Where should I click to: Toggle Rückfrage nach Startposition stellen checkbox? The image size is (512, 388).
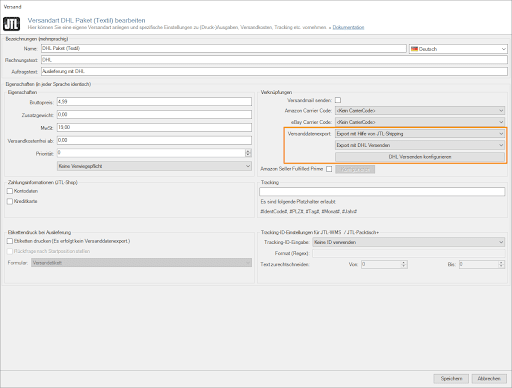point(10,251)
